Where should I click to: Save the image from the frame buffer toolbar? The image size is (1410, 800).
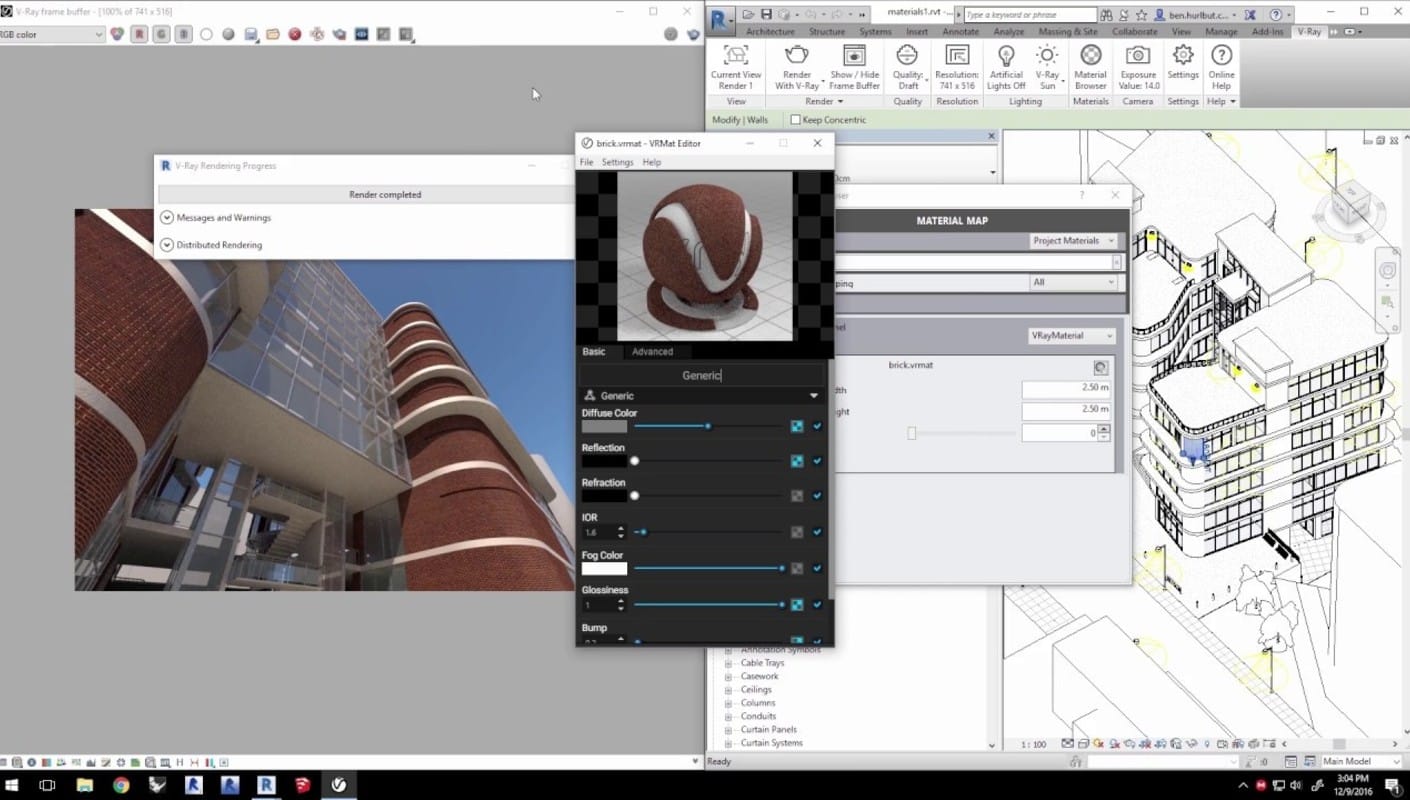click(251, 34)
